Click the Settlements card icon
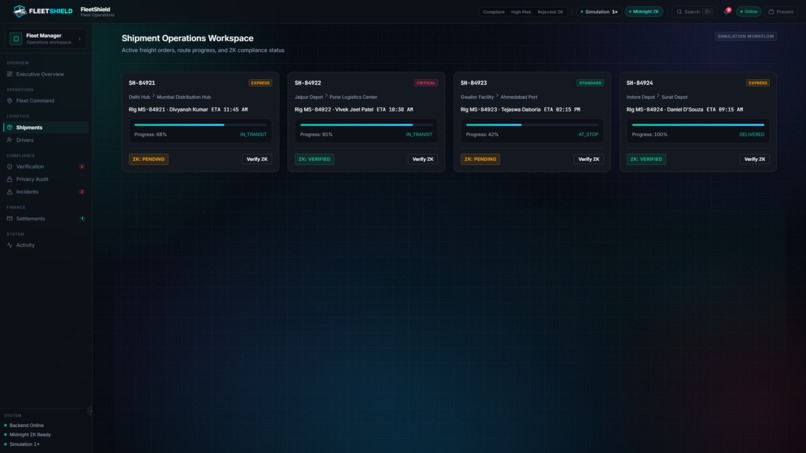The image size is (806, 453). click(10, 219)
